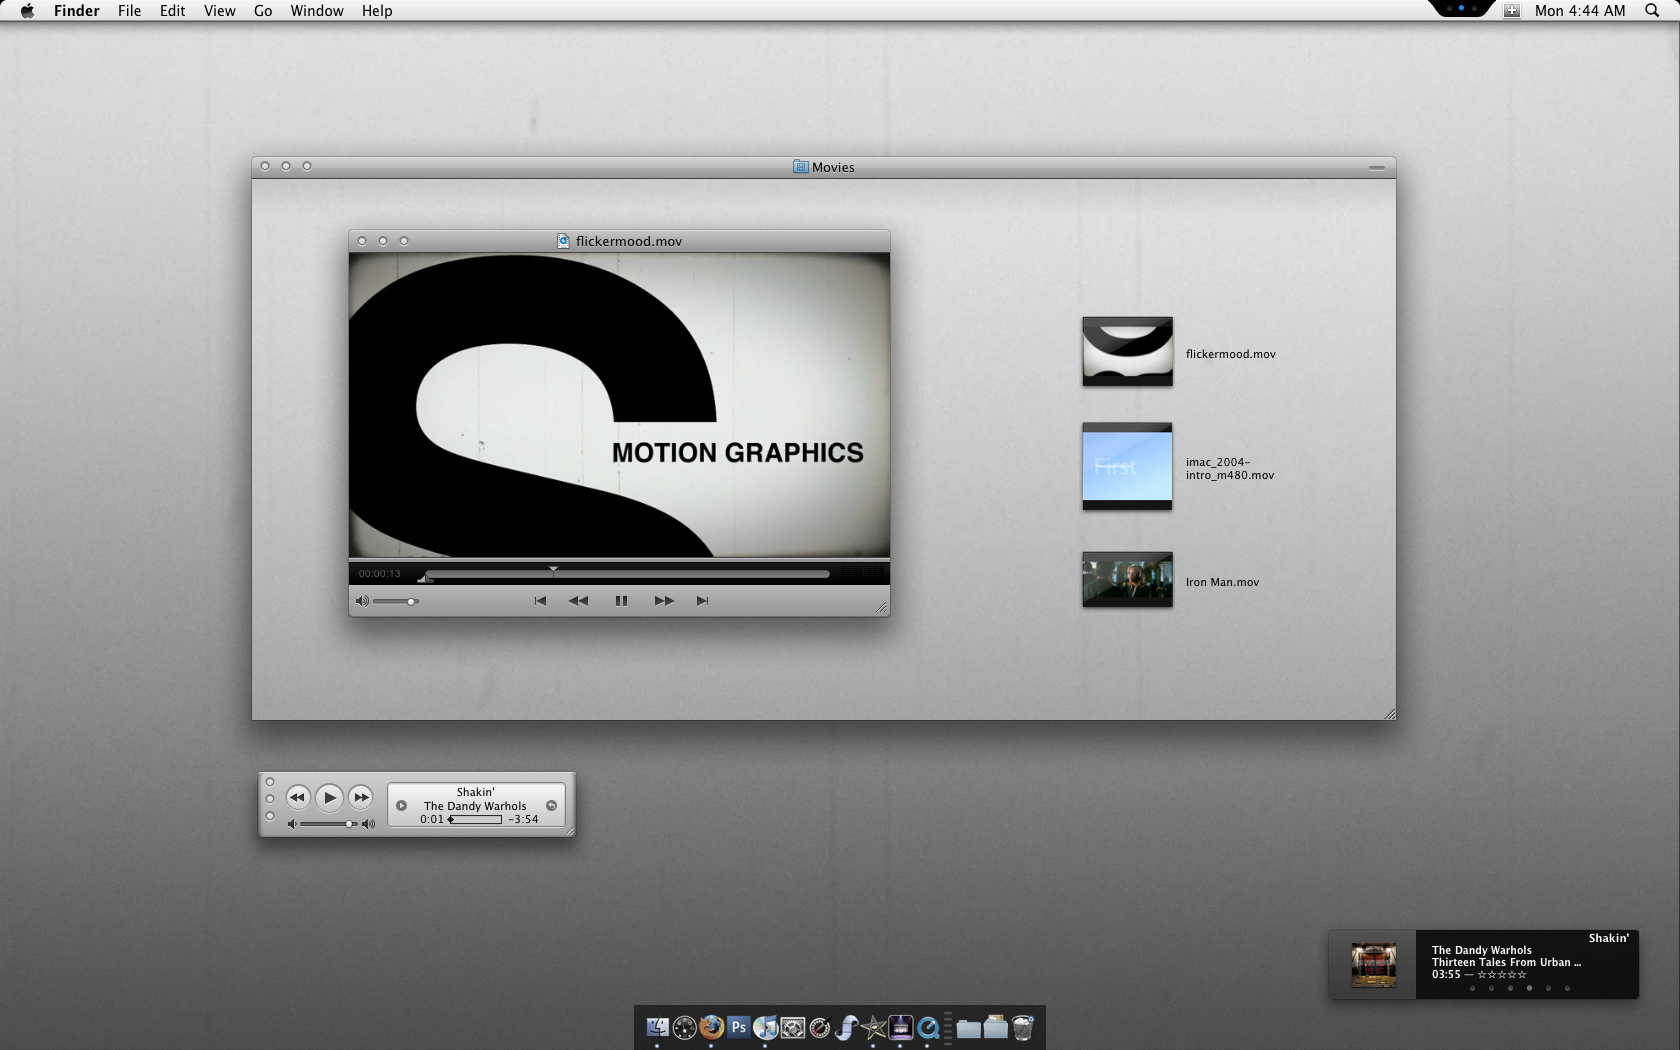Open the Window menu
Screen dimensions: 1680x1050
(317, 11)
